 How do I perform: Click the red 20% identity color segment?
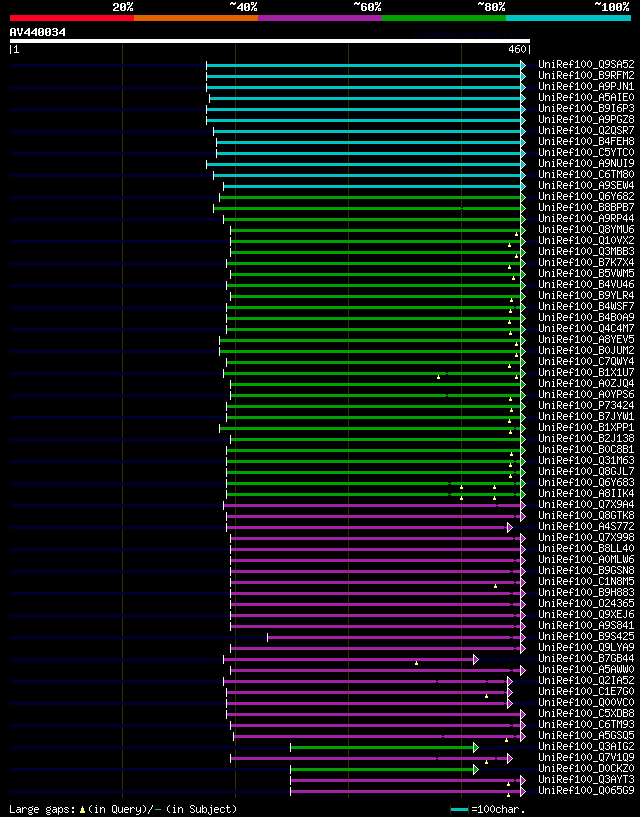pyautogui.click(x=72, y=18)
